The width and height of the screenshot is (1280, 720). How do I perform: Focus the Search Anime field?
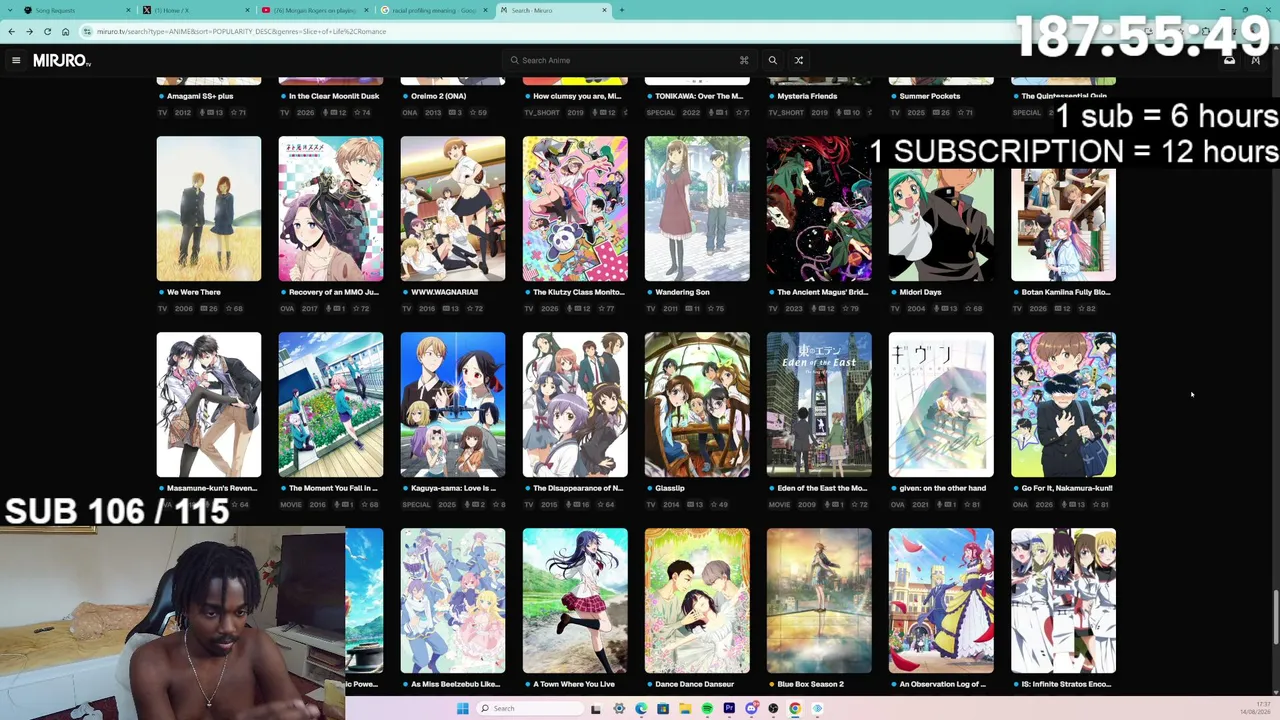(x=630, y=60)
